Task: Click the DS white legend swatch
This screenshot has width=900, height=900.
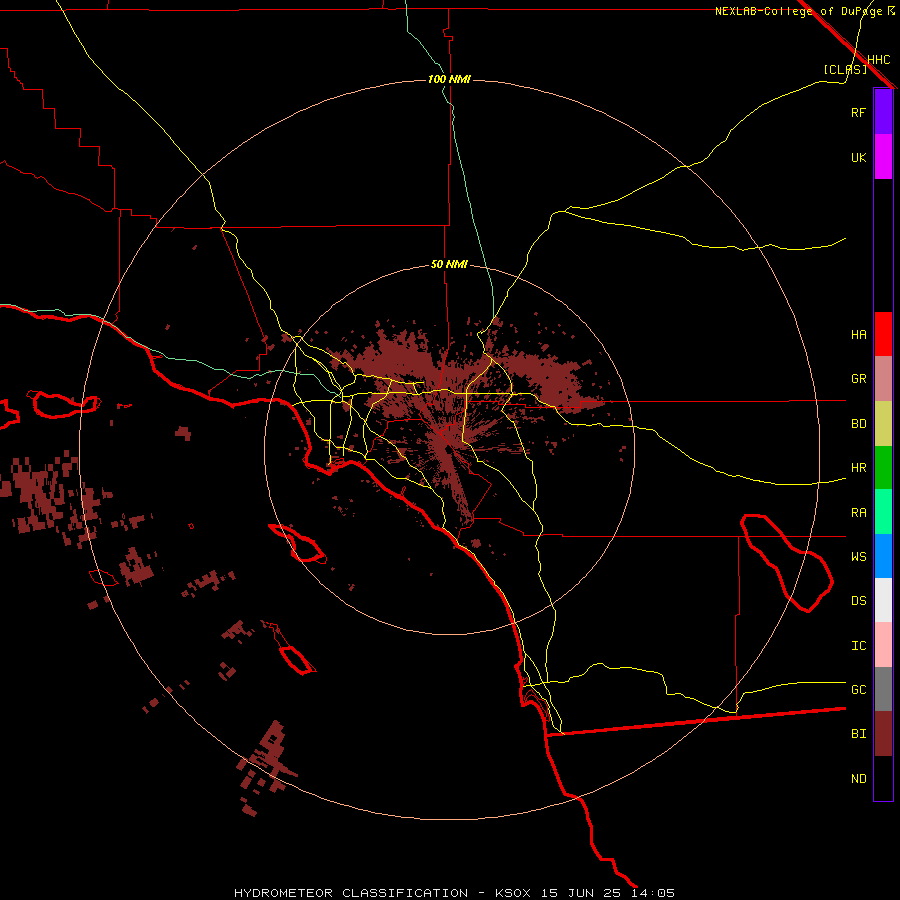Action: (x=883, y=600)
